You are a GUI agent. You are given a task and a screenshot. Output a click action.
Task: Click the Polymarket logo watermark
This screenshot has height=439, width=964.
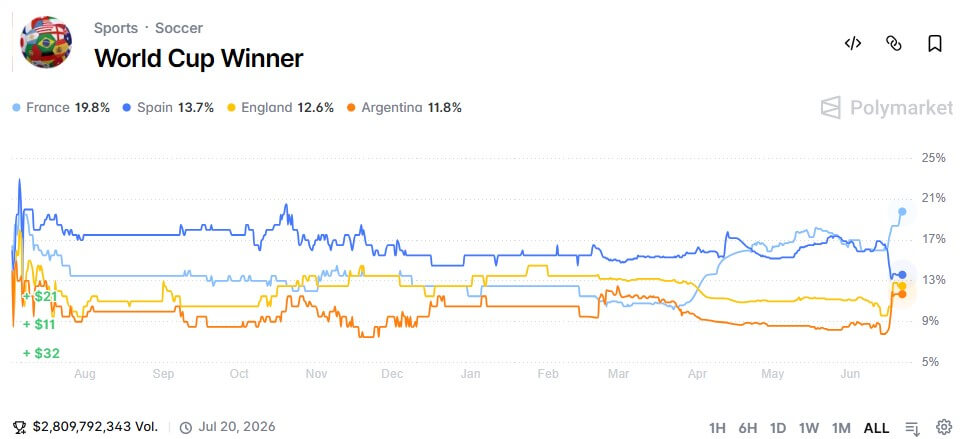887,108
